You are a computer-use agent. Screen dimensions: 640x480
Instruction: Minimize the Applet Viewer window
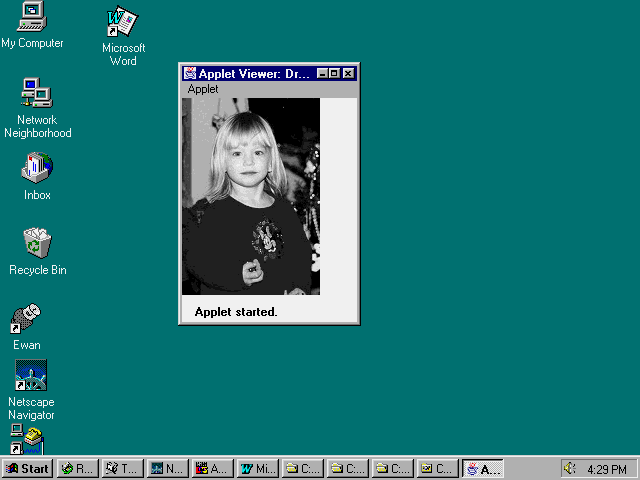(x=322, y=73)
